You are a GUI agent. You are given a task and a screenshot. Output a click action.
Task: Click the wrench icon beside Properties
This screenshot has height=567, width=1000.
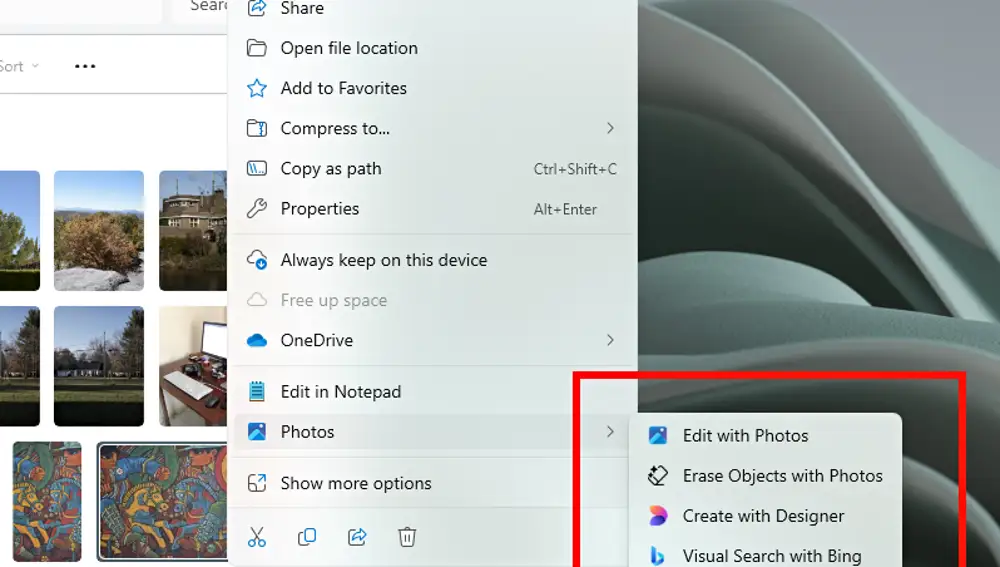click(256, 209)
